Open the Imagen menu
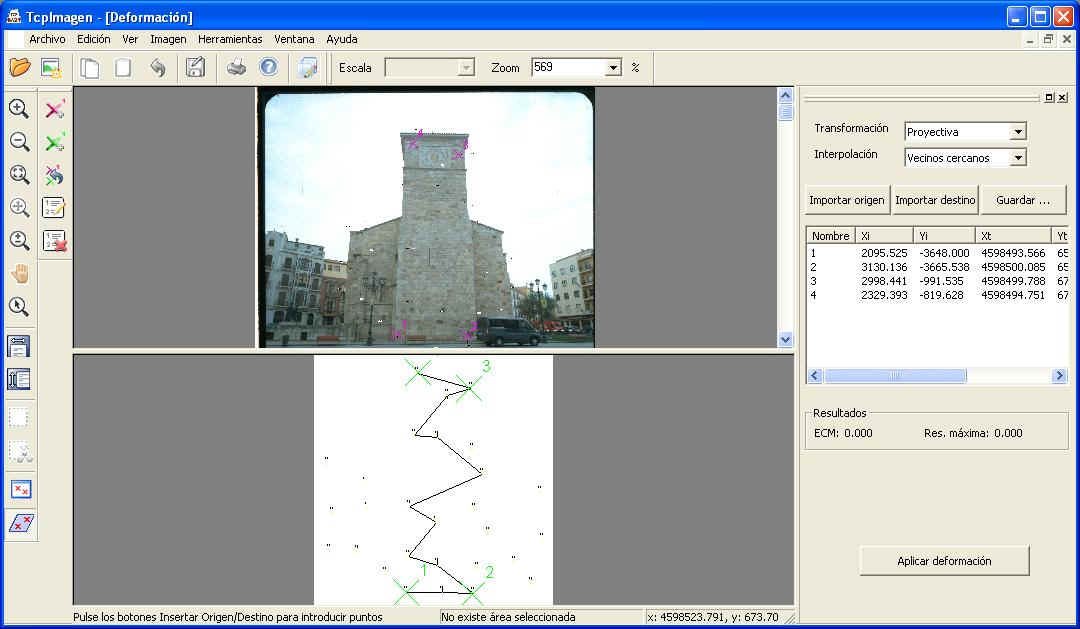1080x629 pixels. point(168,39)
